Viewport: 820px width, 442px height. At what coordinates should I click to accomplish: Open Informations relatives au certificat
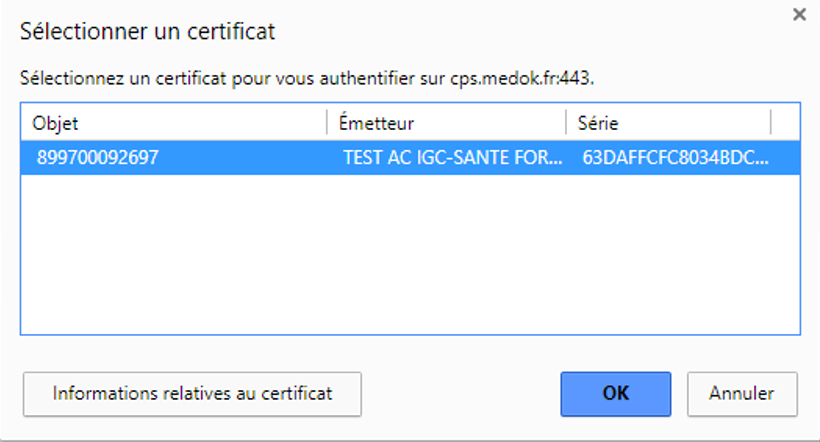click(192, 393)
